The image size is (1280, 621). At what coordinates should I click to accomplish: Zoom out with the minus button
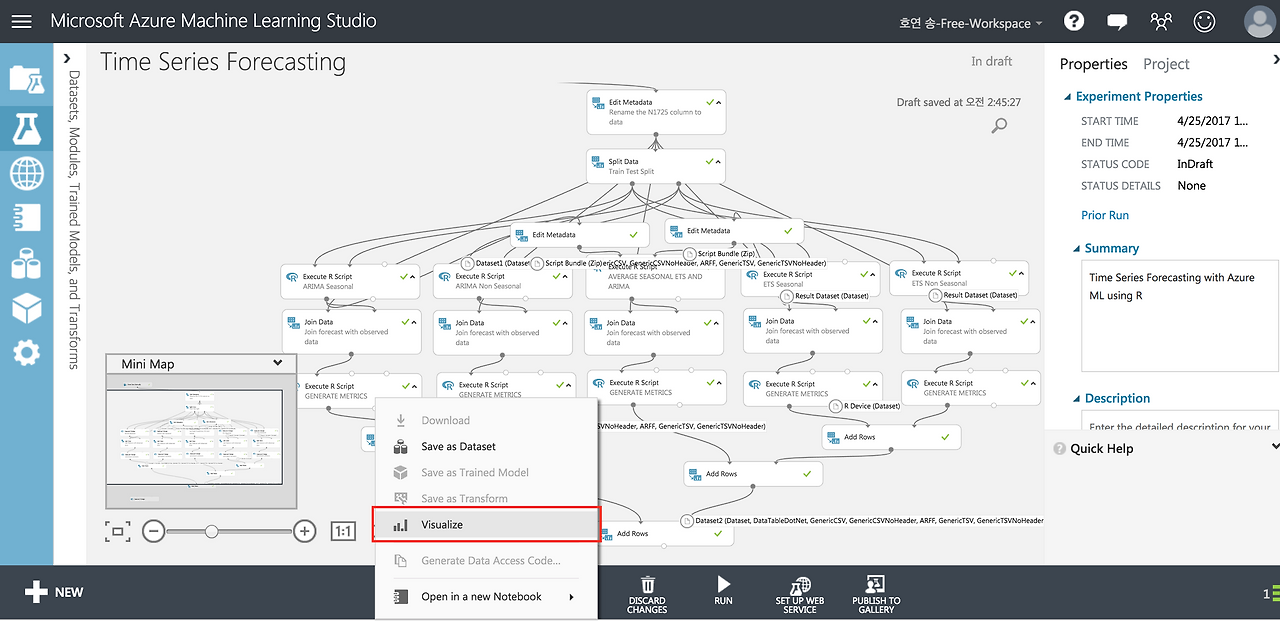153,531
